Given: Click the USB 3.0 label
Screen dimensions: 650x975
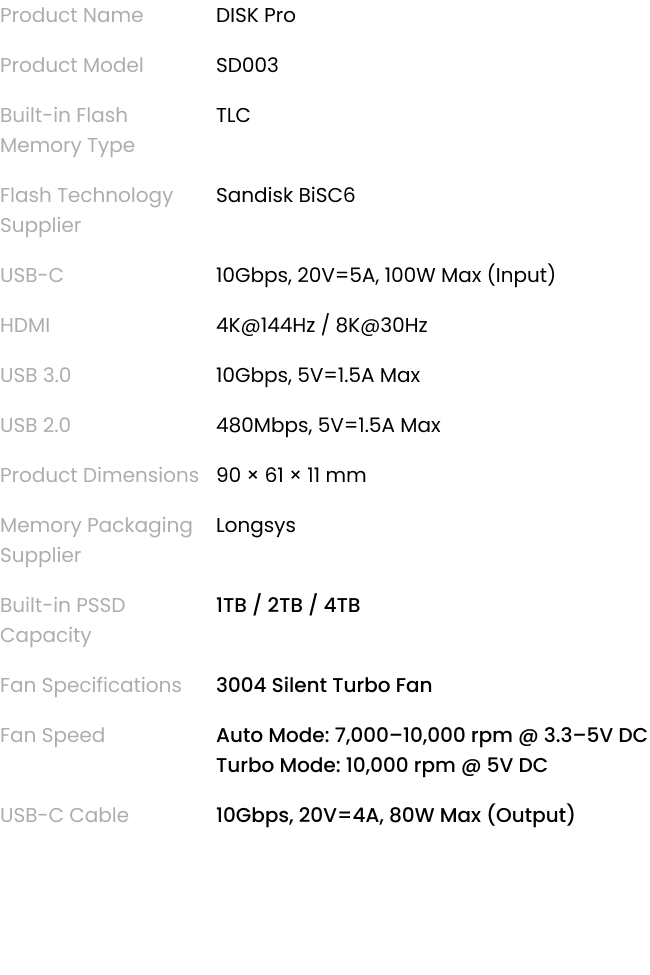Looking at the screenshot, I should [35, 375].
